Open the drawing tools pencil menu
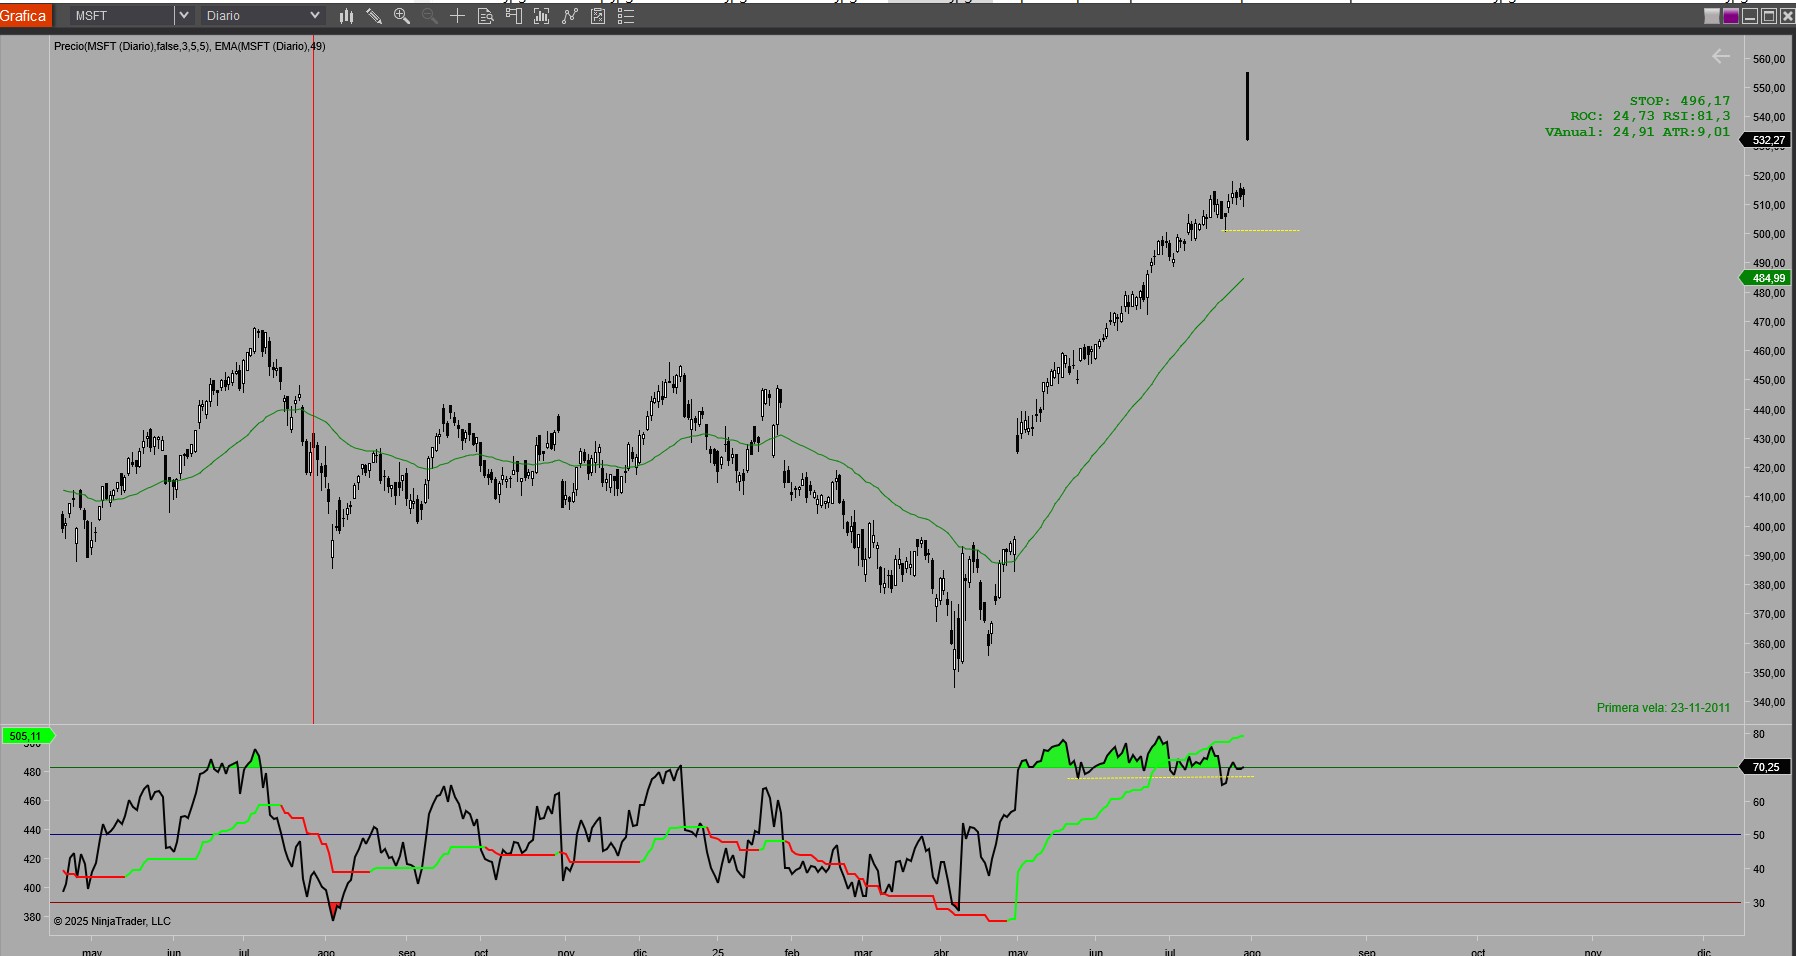This screenshot has height=956, width=1796. point(374,16)
